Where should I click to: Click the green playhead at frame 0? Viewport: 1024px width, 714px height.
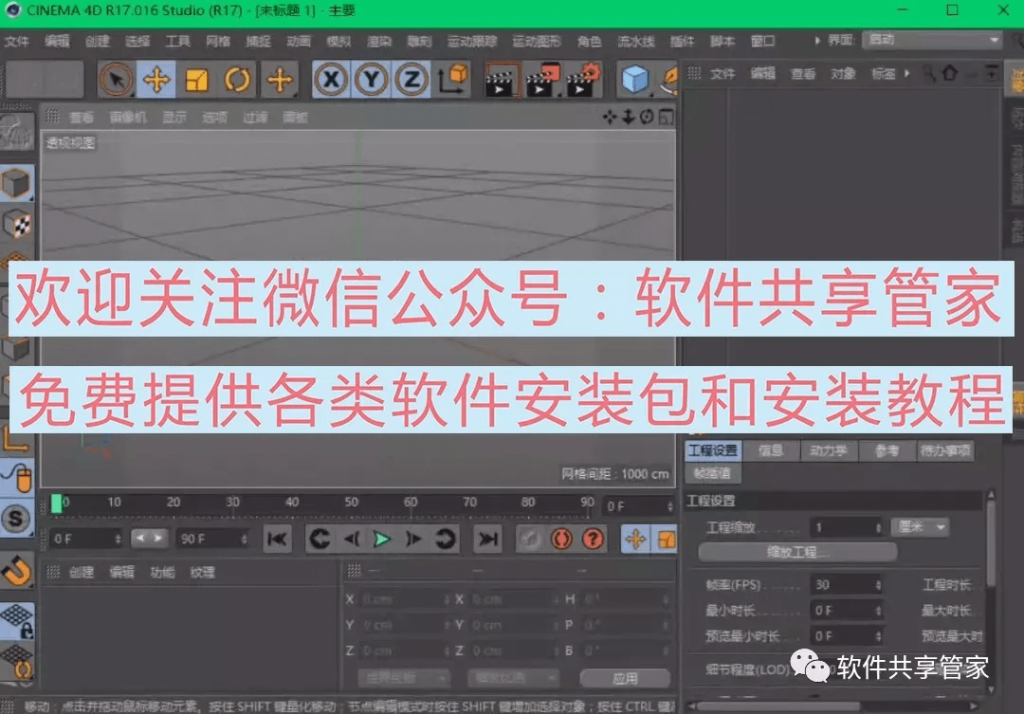56,504
